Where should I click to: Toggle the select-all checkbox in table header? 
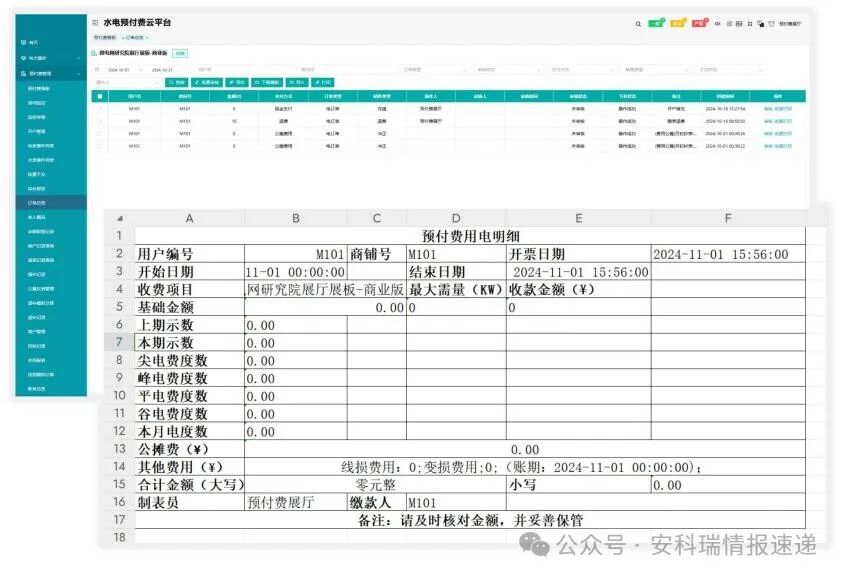pos(100,96)
